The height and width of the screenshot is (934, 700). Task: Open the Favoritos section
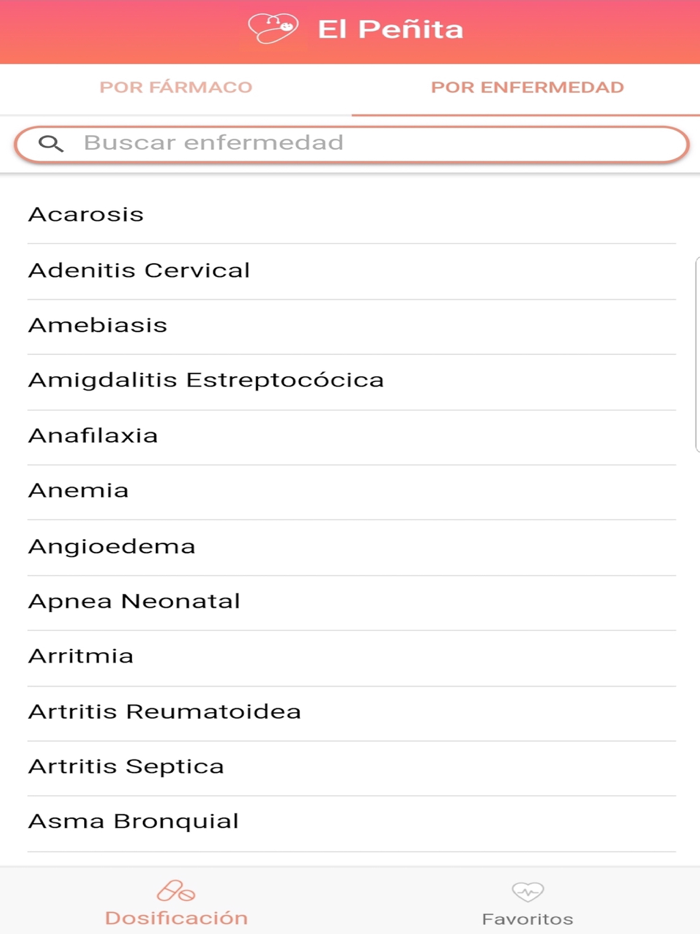click(528, 900)
